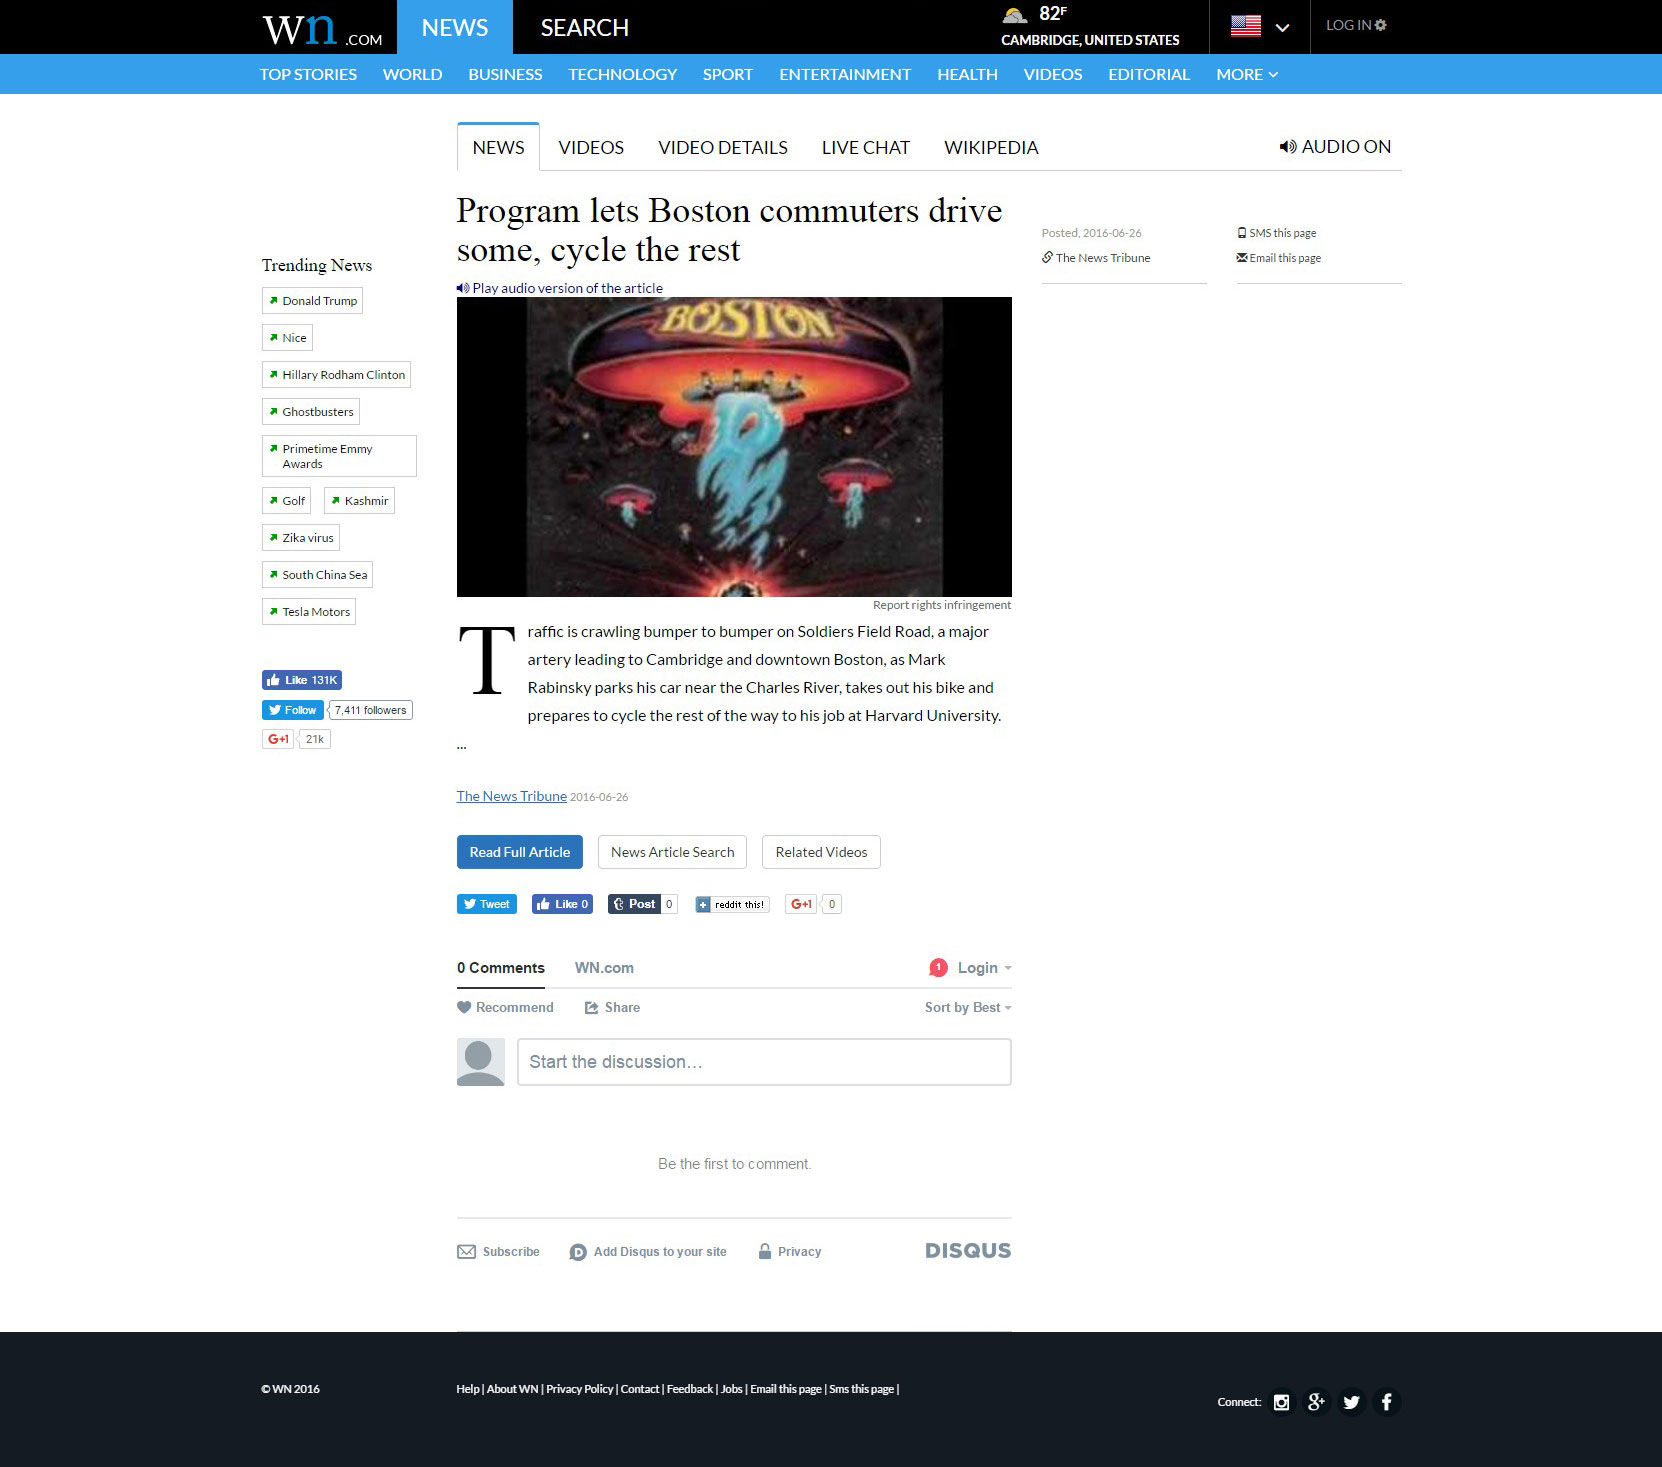The width and height of the screenshot is (1662, 1467).
Task: Open The News Tribune source link in sidebar
Action: coord(1096,258)
